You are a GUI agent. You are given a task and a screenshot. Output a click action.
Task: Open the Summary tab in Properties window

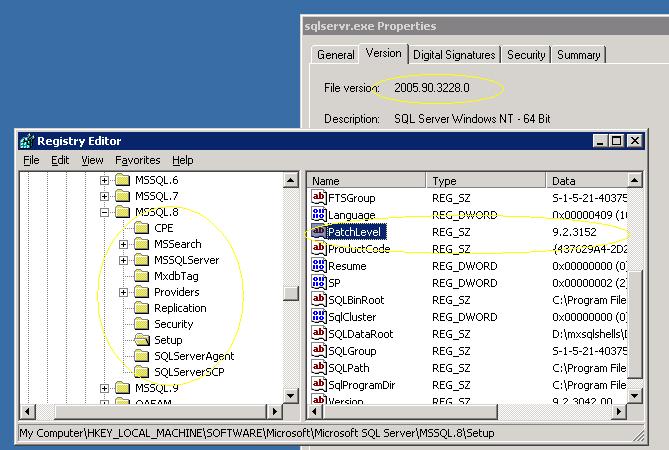[x=579, y=55]
